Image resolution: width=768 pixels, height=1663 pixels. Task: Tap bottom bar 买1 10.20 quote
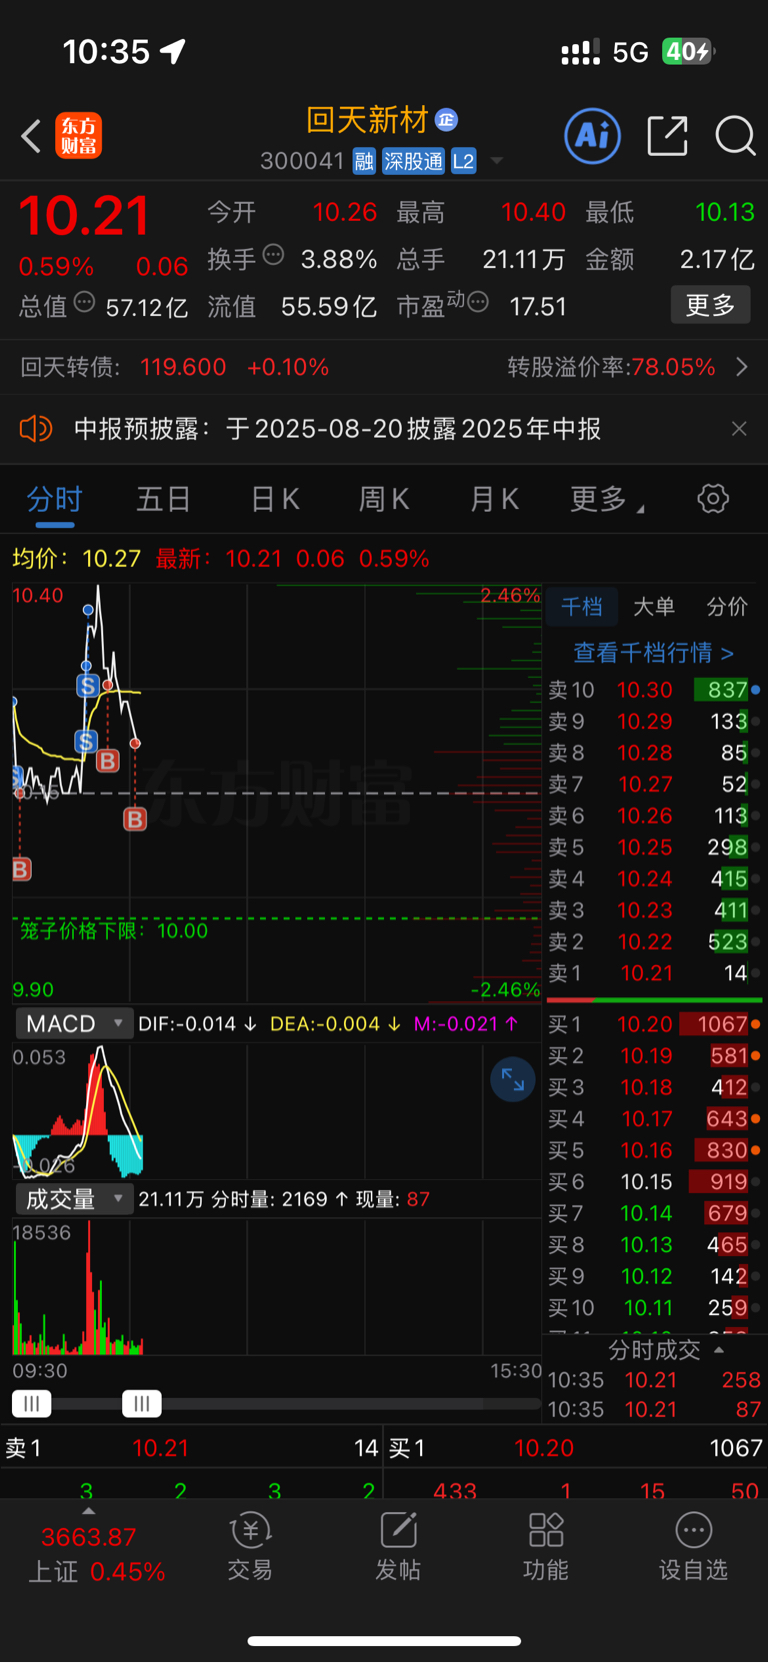(576, 1448)
